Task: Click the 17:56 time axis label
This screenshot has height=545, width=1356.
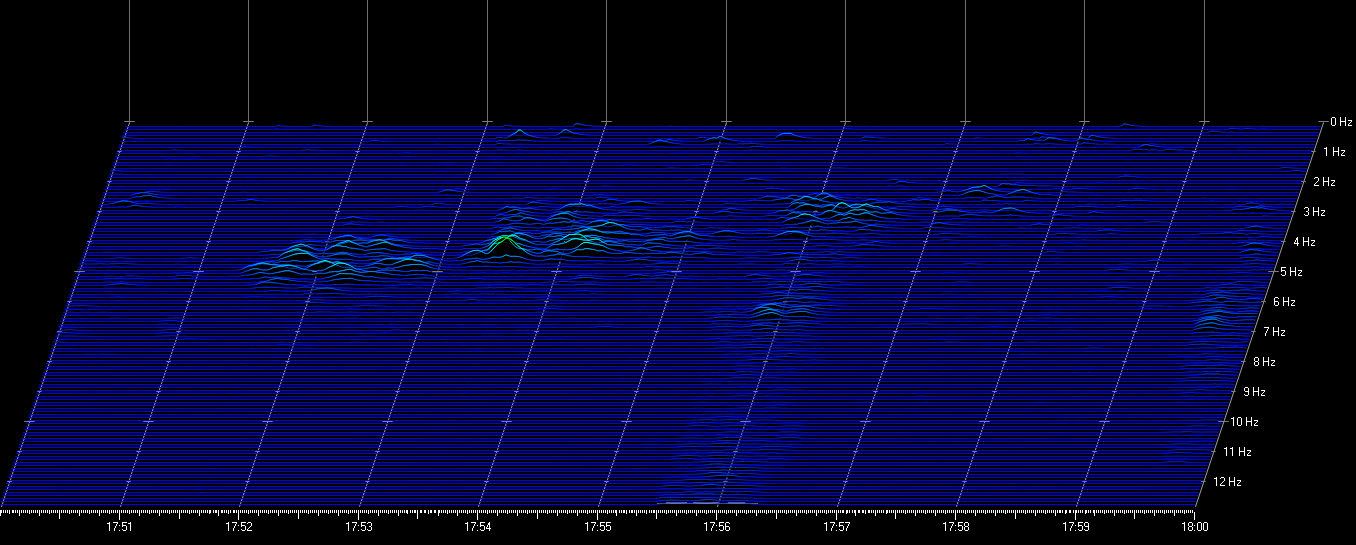Action: [x=718, y=526]
